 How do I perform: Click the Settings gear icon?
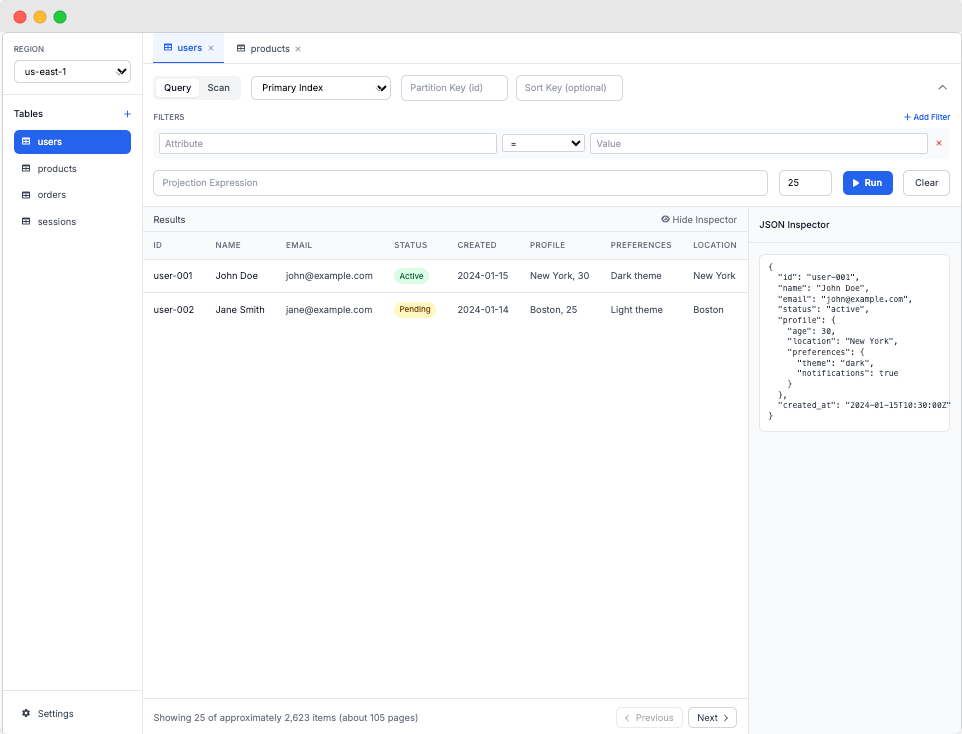[x=26, y=713]
